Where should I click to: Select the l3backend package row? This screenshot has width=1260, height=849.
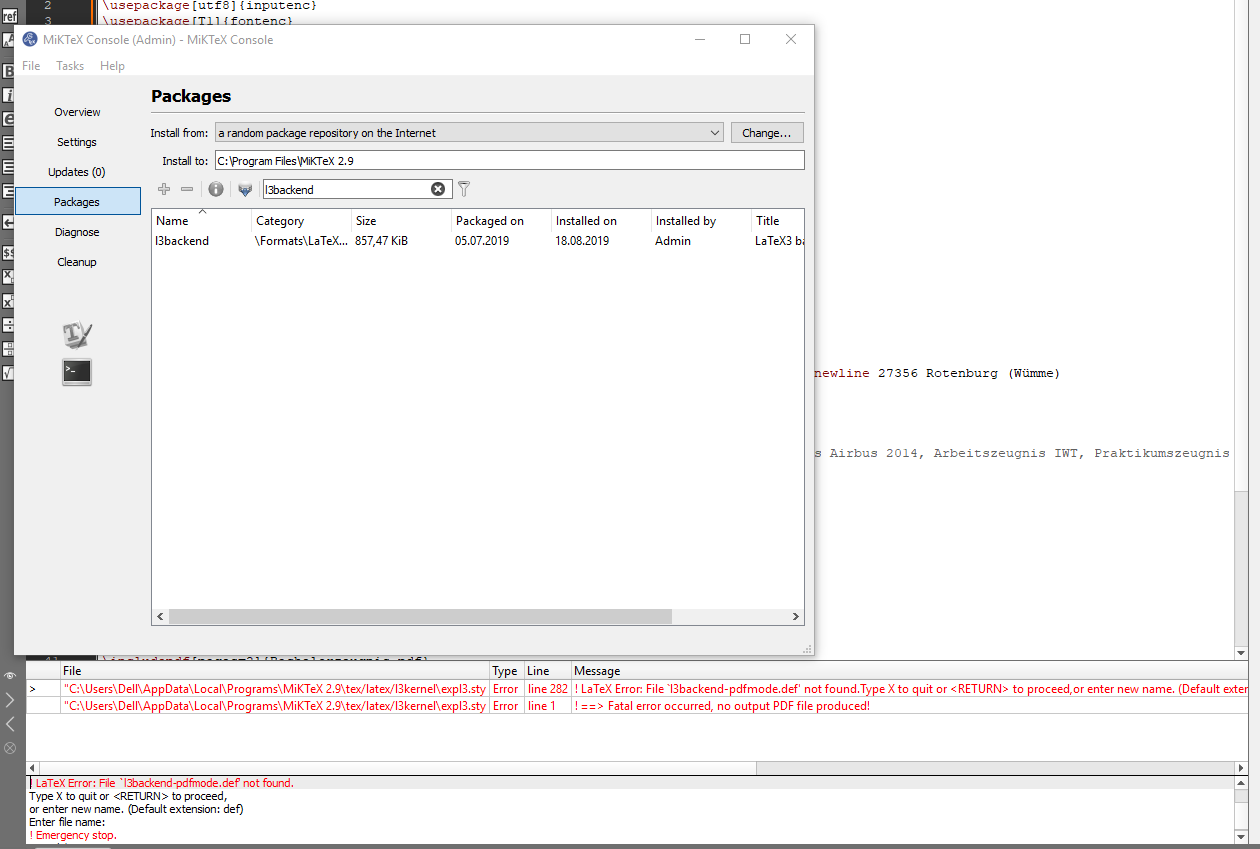pyautogui.click(x=478, y=241)
